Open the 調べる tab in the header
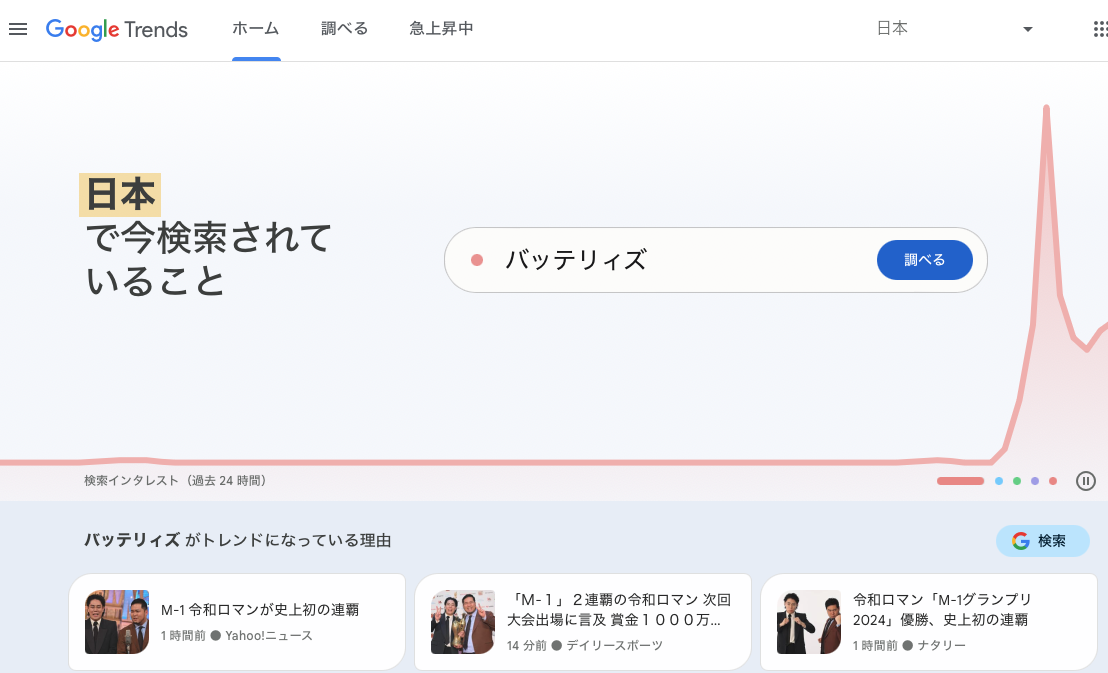Screen dimensions: 1108x673 coord(344,29)
